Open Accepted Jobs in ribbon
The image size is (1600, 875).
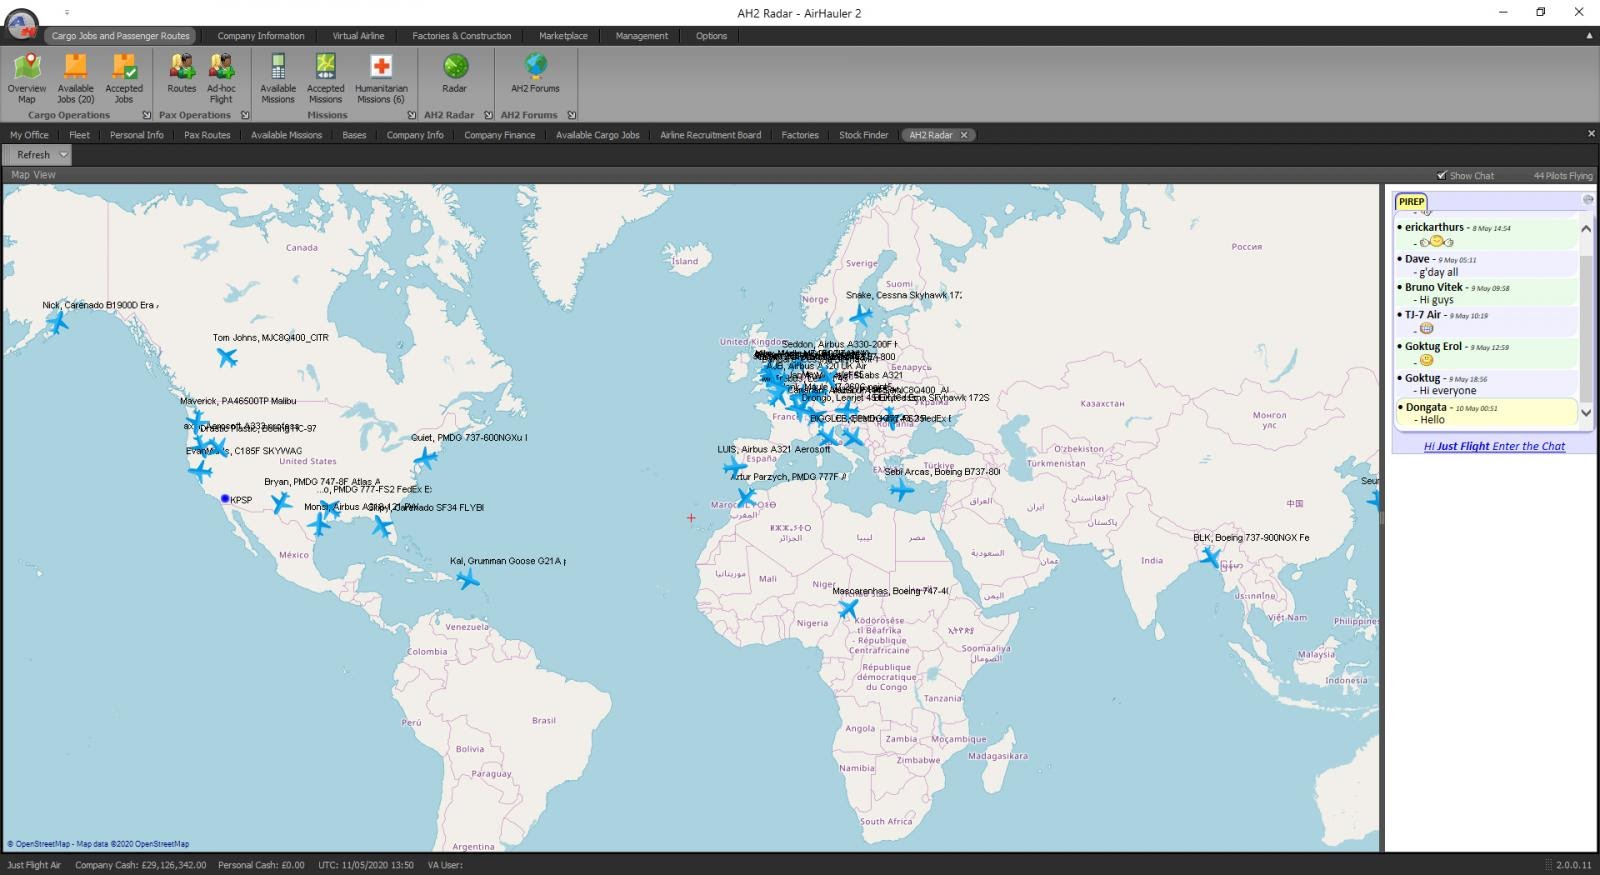(124, 77)
